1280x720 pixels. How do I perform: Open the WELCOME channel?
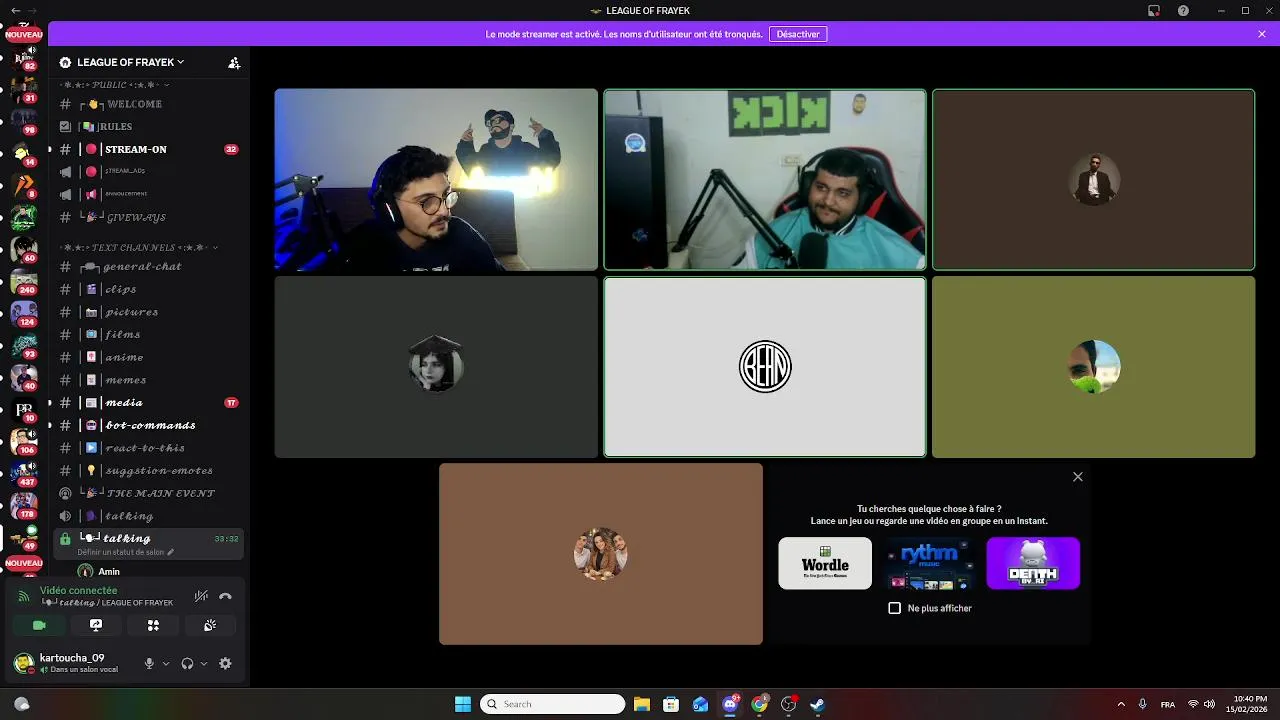pyautogui.click(x=148, y=104)
